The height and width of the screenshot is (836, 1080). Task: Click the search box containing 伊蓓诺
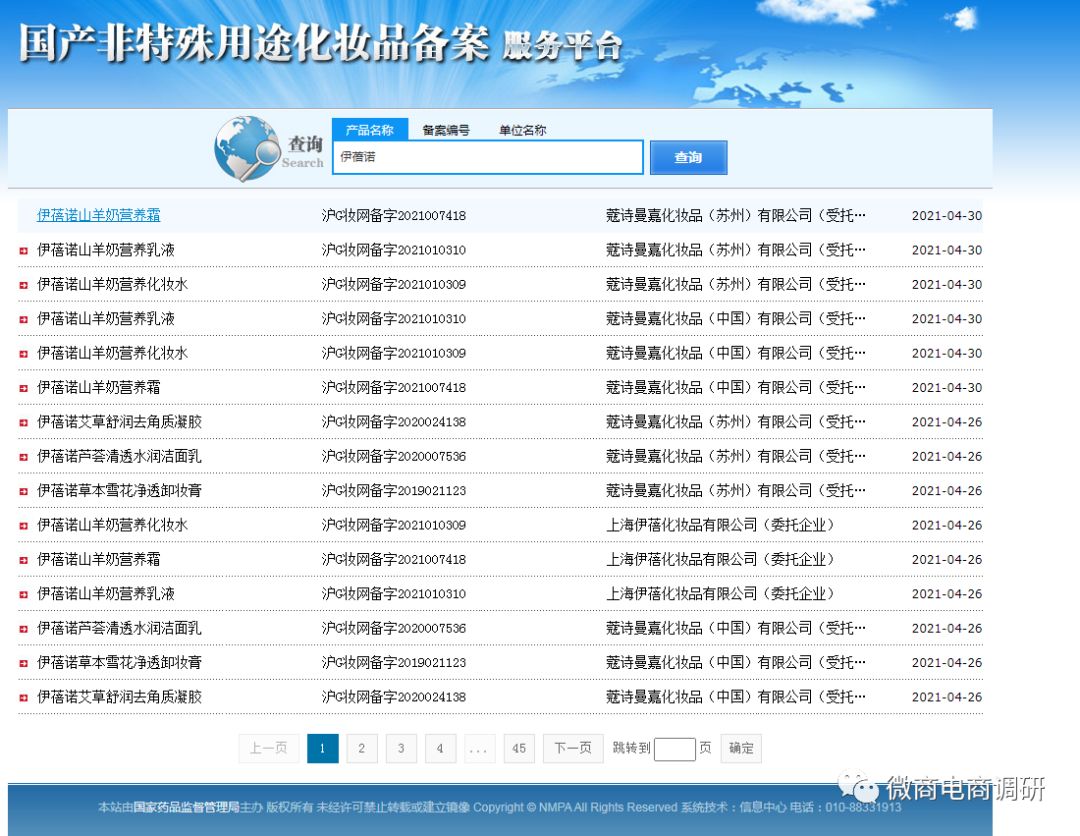pyautogui.click(x=487, y=157)
